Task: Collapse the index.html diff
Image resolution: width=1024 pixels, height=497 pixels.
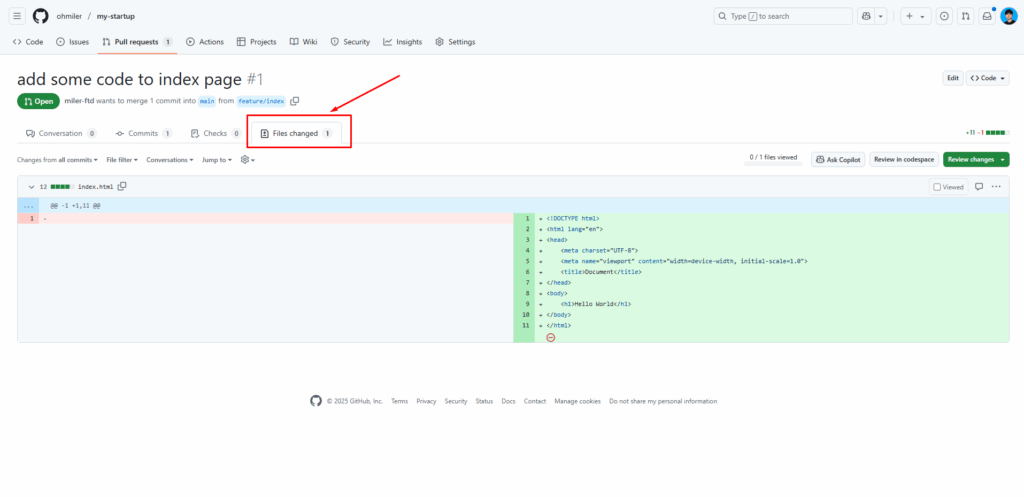Action: (x=30, y=187)
